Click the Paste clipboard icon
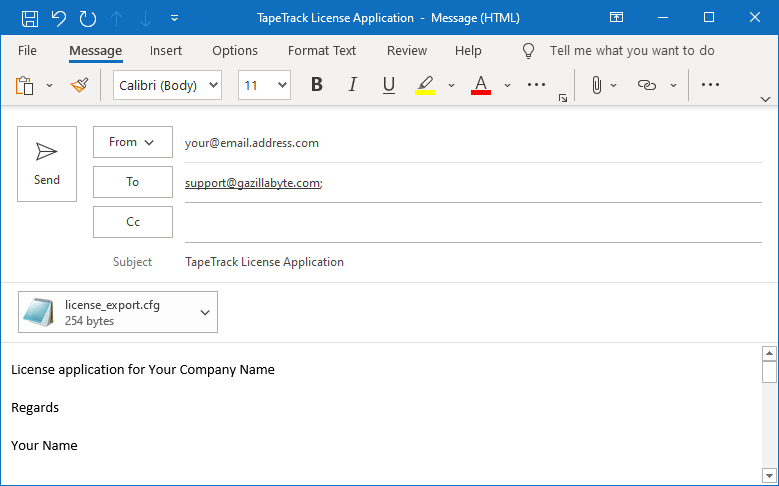The image size is (779, 486). [x=24, y=85]
